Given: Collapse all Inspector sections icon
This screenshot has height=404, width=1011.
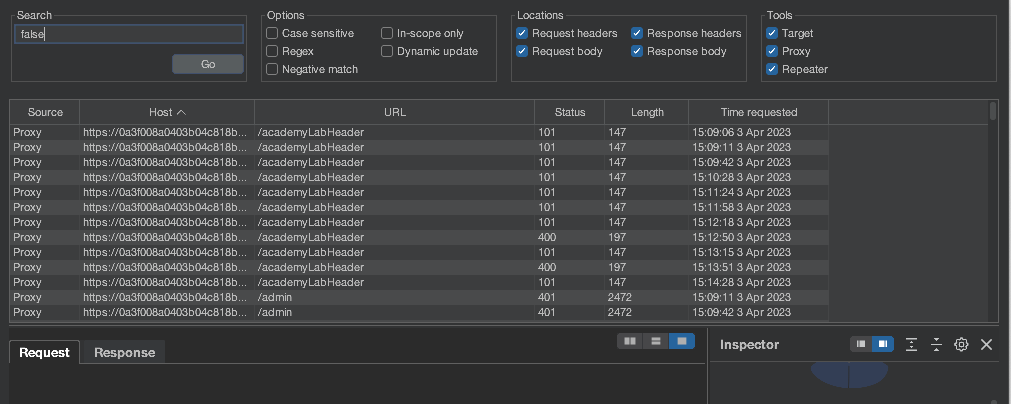Looking at the screenshot, I should click(x=936, y=344).
